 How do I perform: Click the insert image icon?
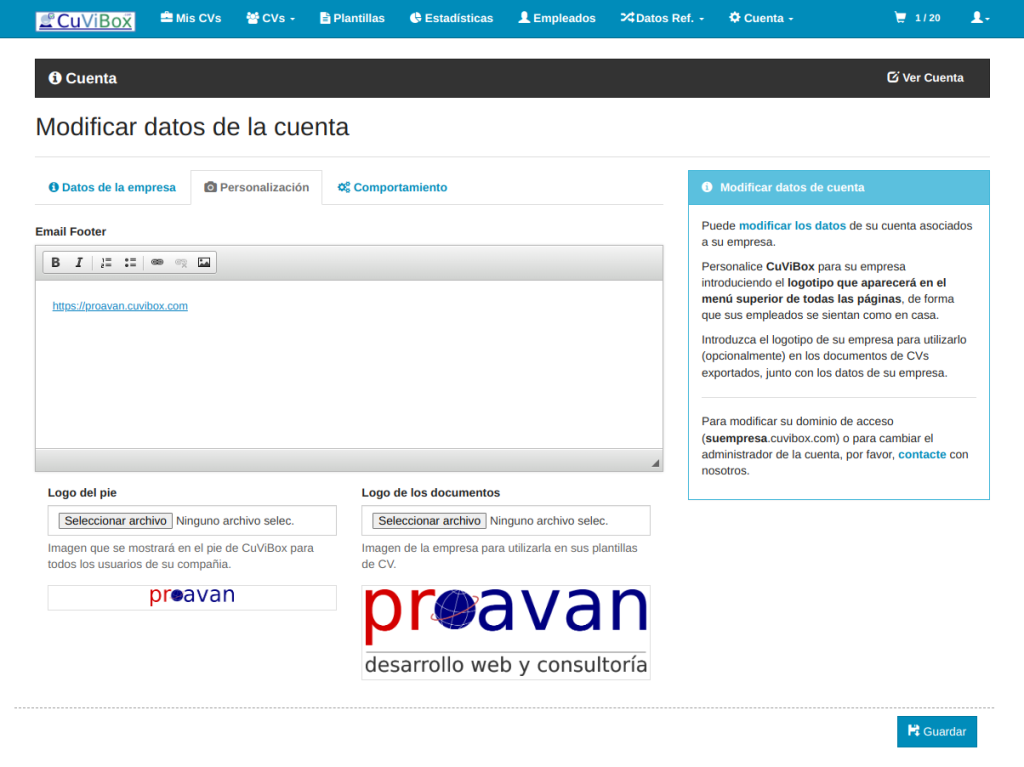204,263
